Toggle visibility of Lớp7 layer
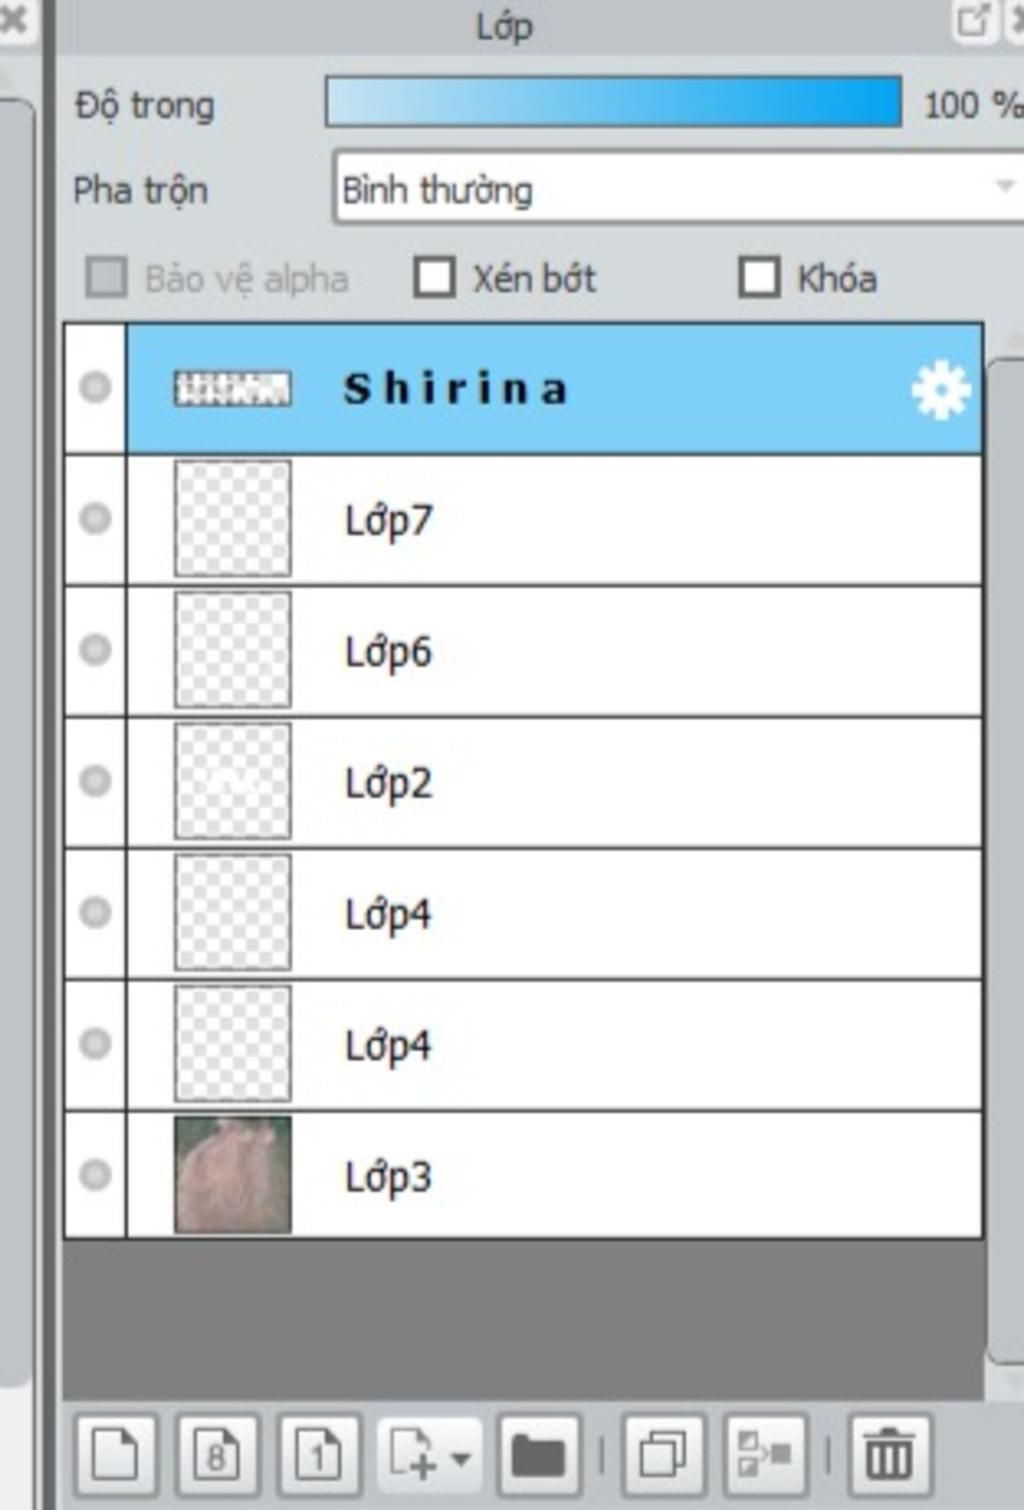Image resolution: width=1024 pixels, height=1510 pixels. point(95,518)
